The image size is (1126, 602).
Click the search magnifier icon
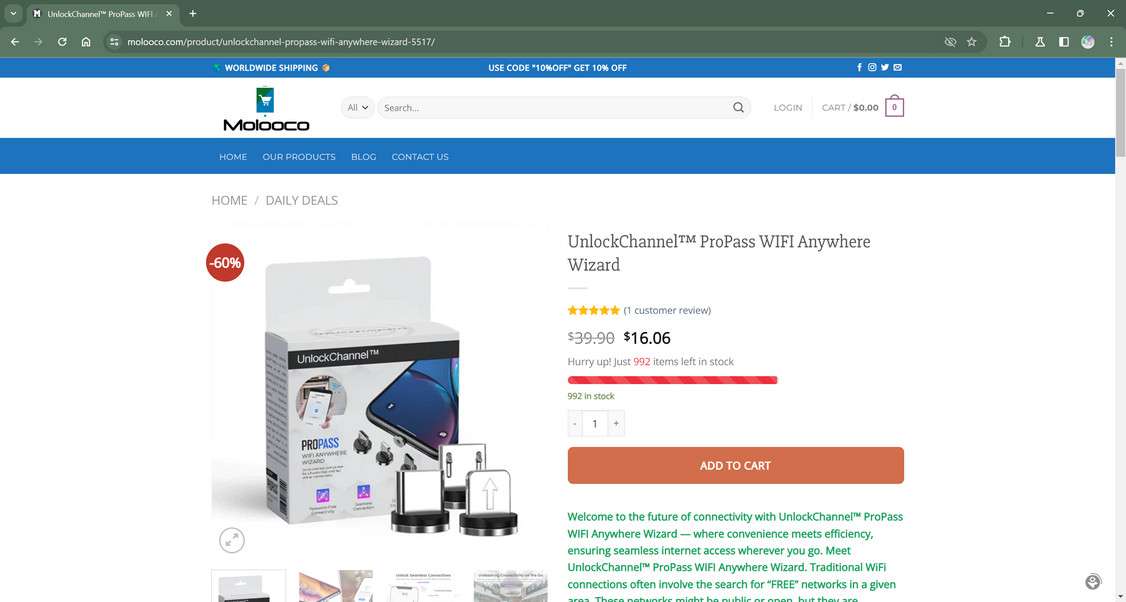(x=738, y=108)
